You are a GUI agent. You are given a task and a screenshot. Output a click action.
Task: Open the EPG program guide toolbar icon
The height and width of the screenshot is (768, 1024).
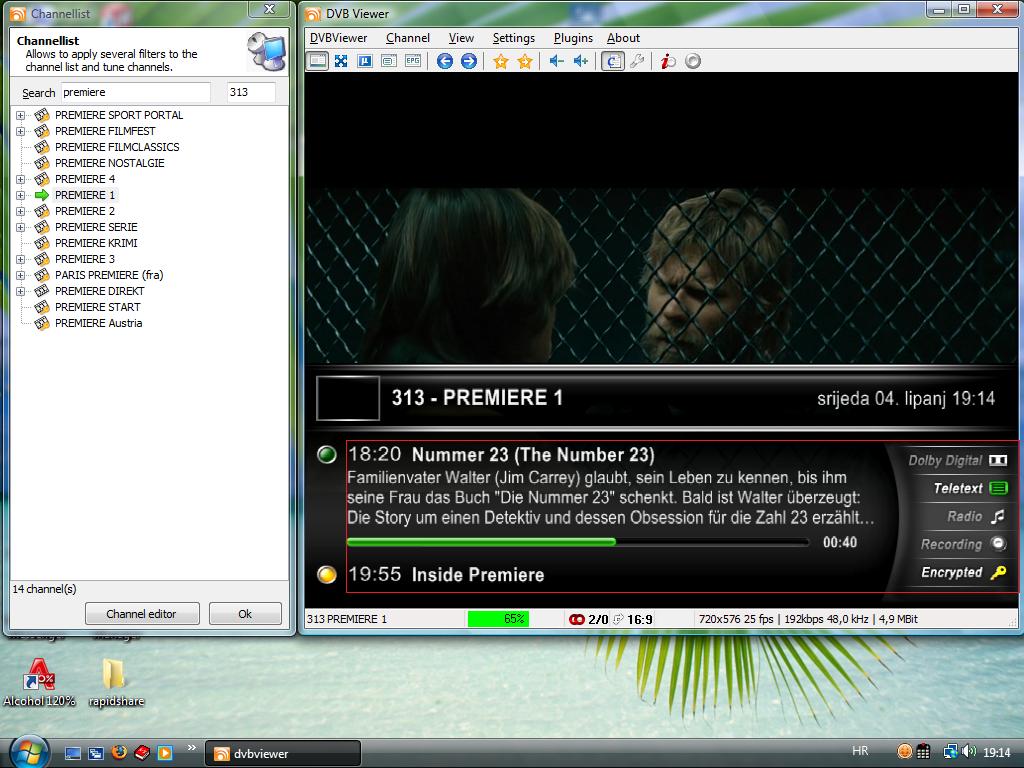(x=413, y=61)
